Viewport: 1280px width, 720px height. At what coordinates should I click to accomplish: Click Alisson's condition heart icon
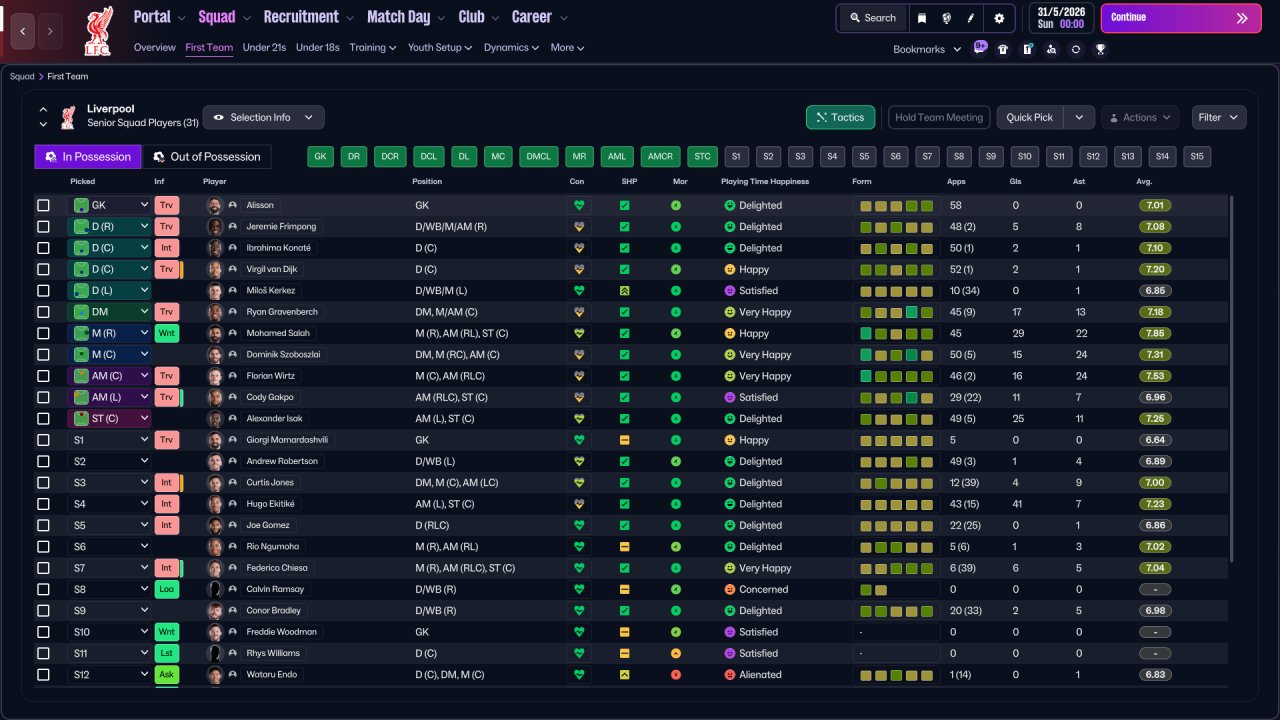click(x=578, y=205)
